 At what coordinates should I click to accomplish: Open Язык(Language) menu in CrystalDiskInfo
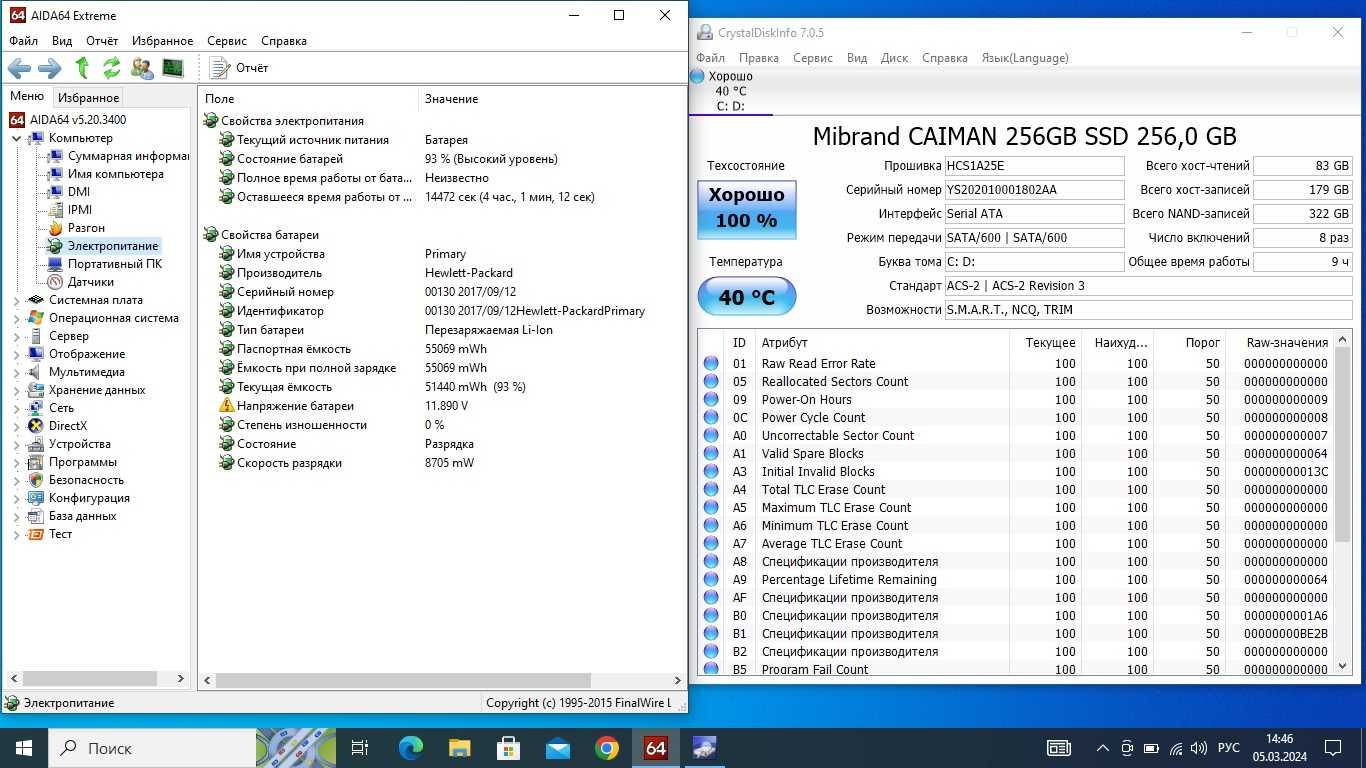tap(1025, 58)
